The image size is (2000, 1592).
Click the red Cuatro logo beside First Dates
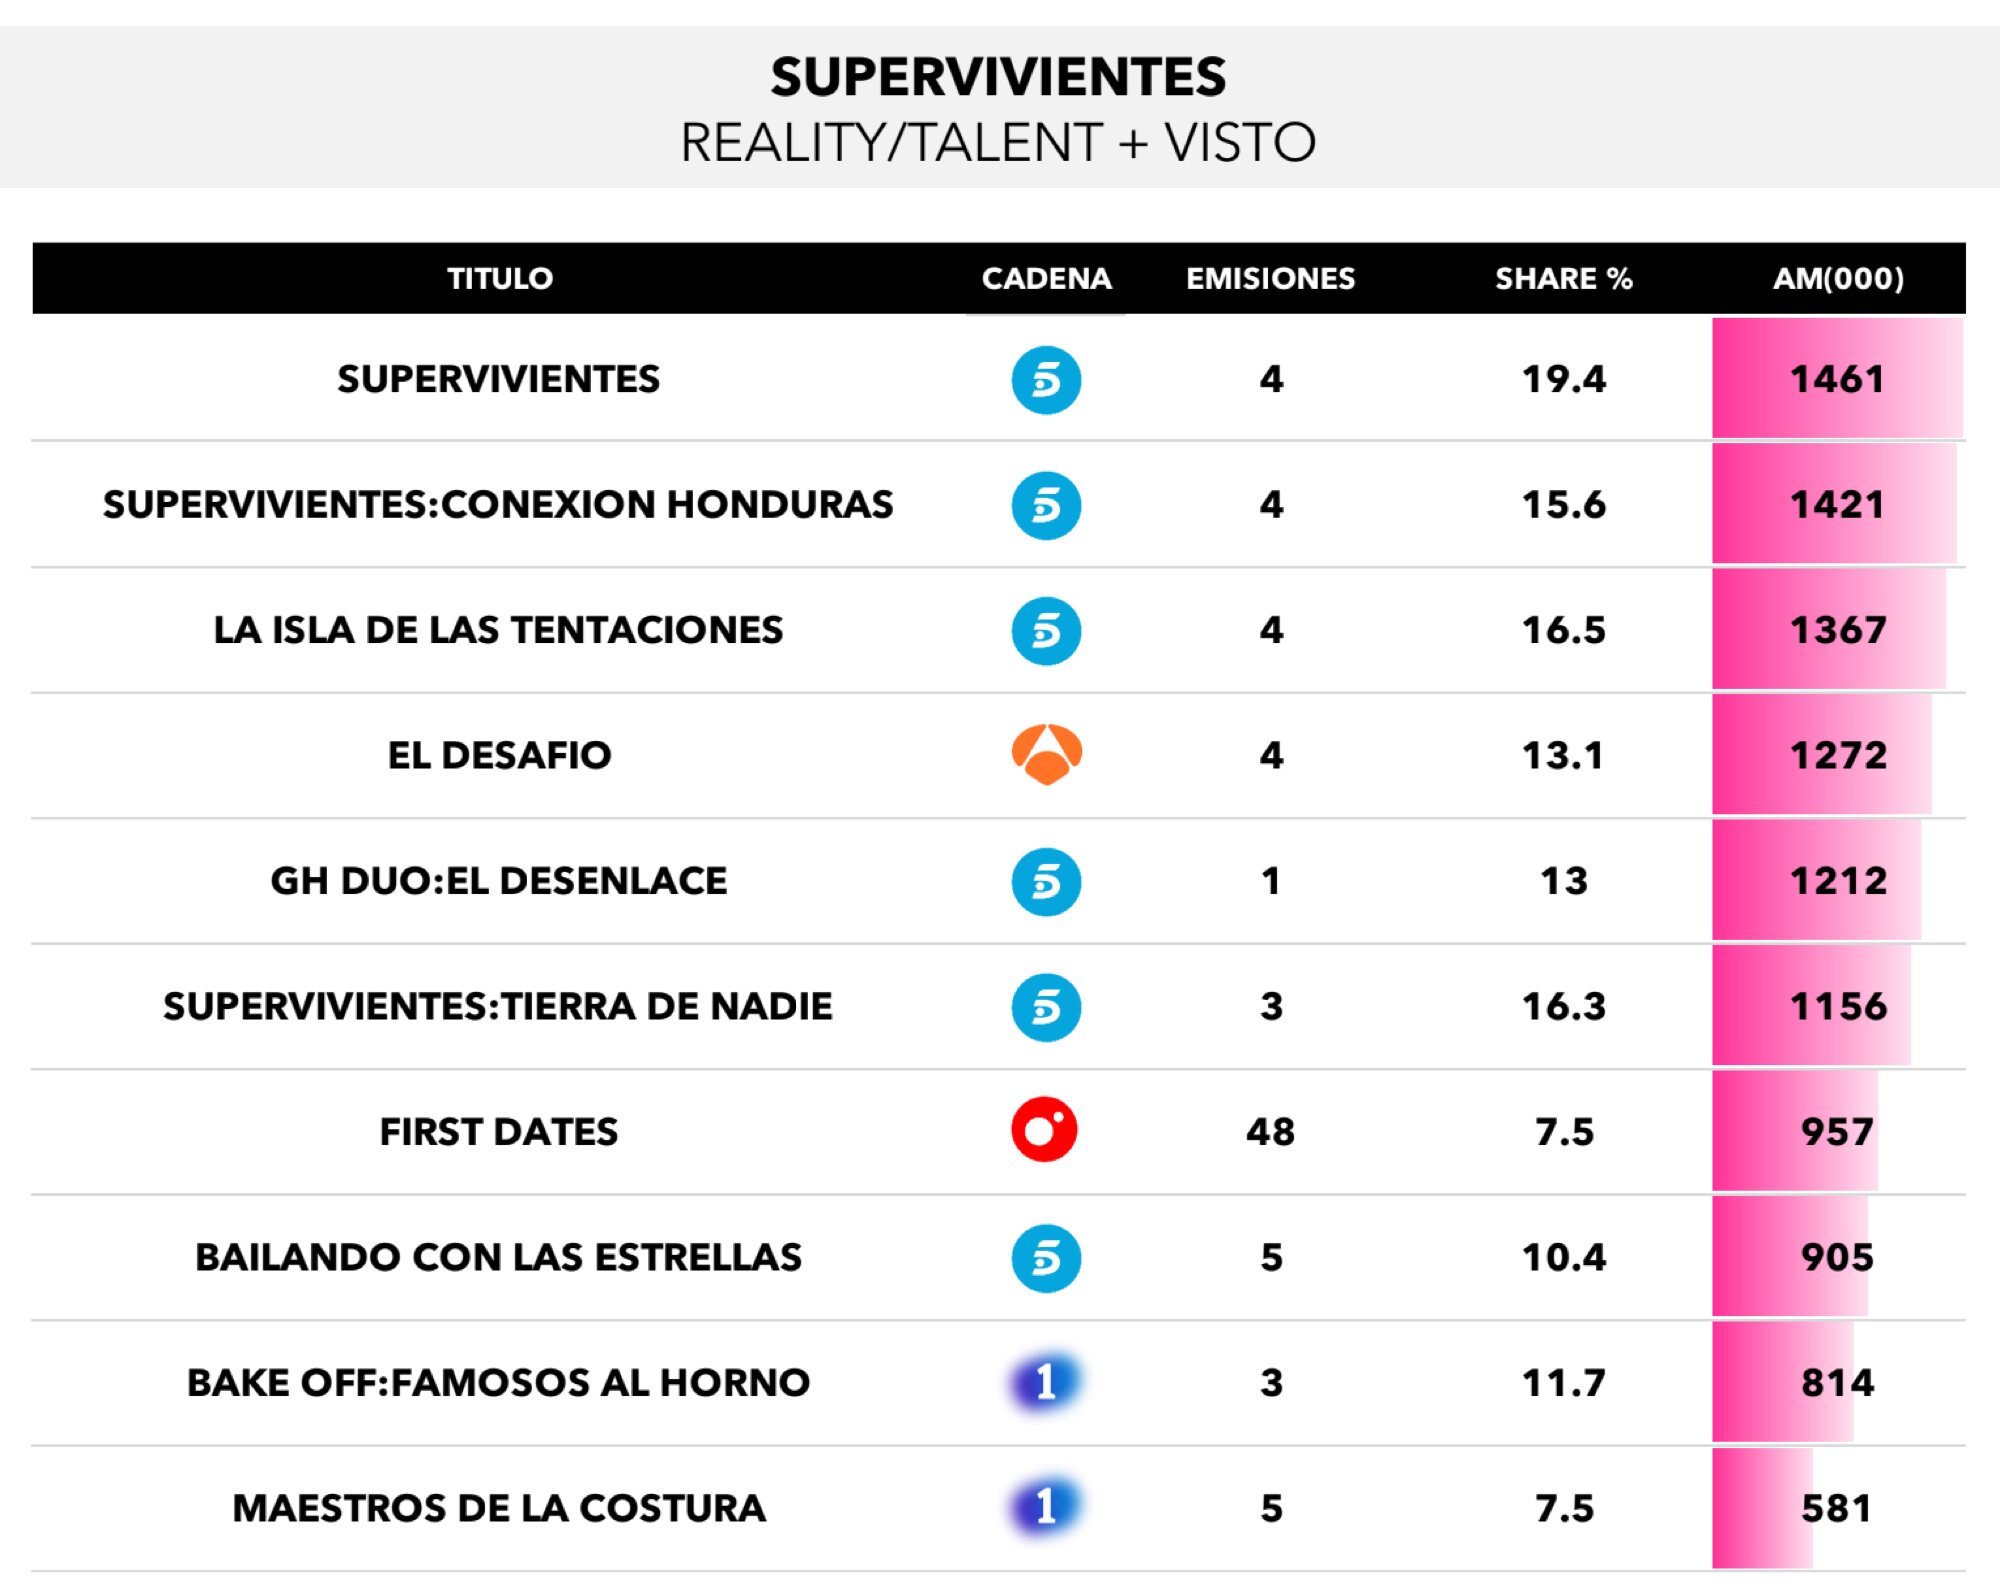coord(1044,1131)
